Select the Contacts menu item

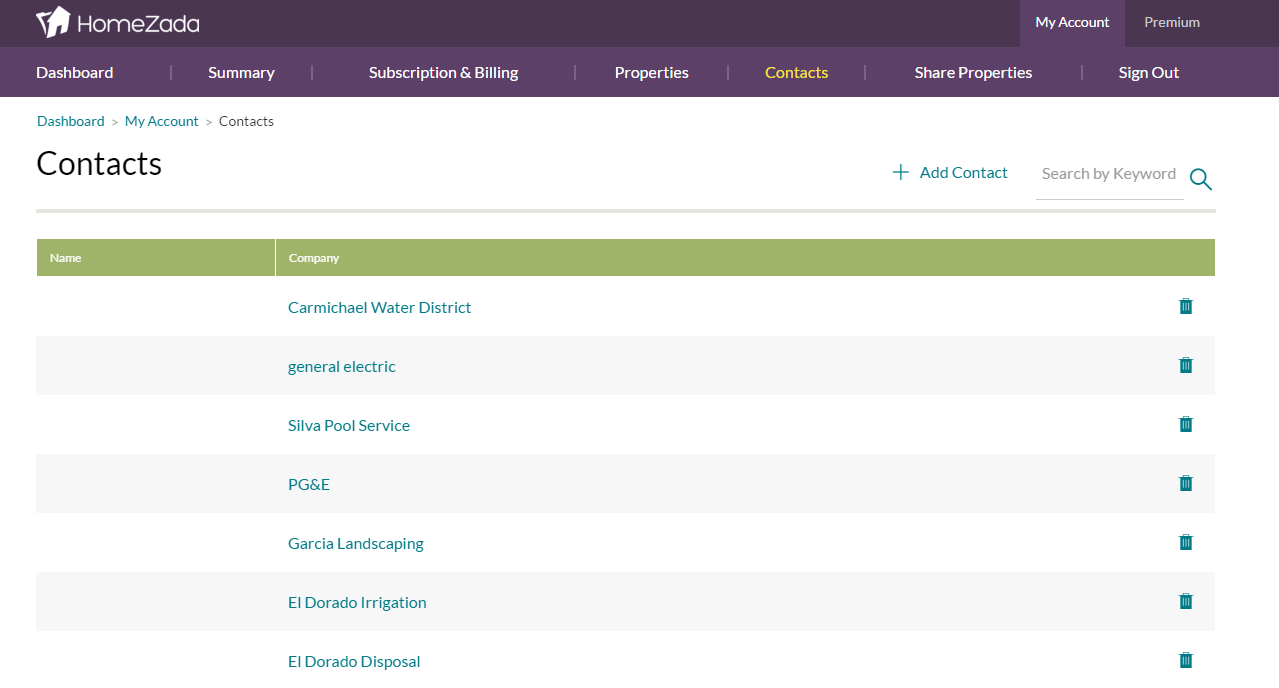(x=796, y=72)
